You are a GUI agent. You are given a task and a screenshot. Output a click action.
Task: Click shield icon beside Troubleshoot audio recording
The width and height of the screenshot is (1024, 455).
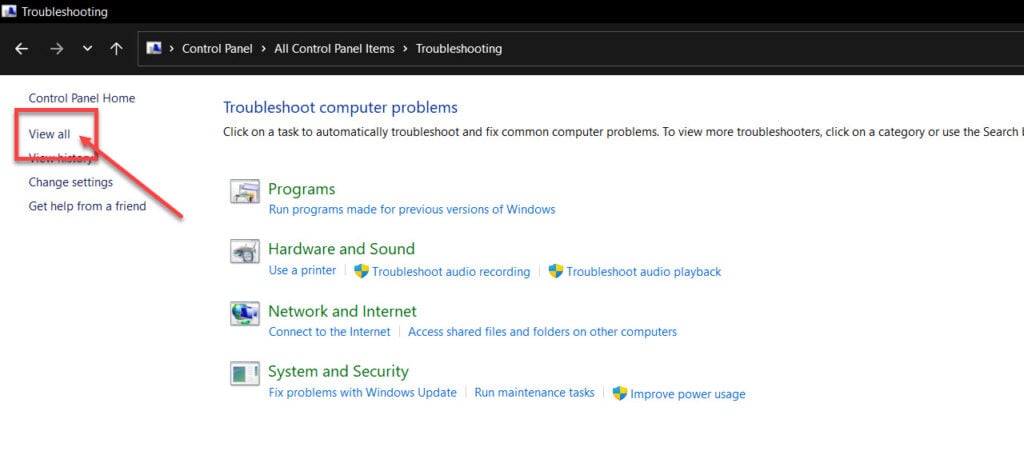361,271
